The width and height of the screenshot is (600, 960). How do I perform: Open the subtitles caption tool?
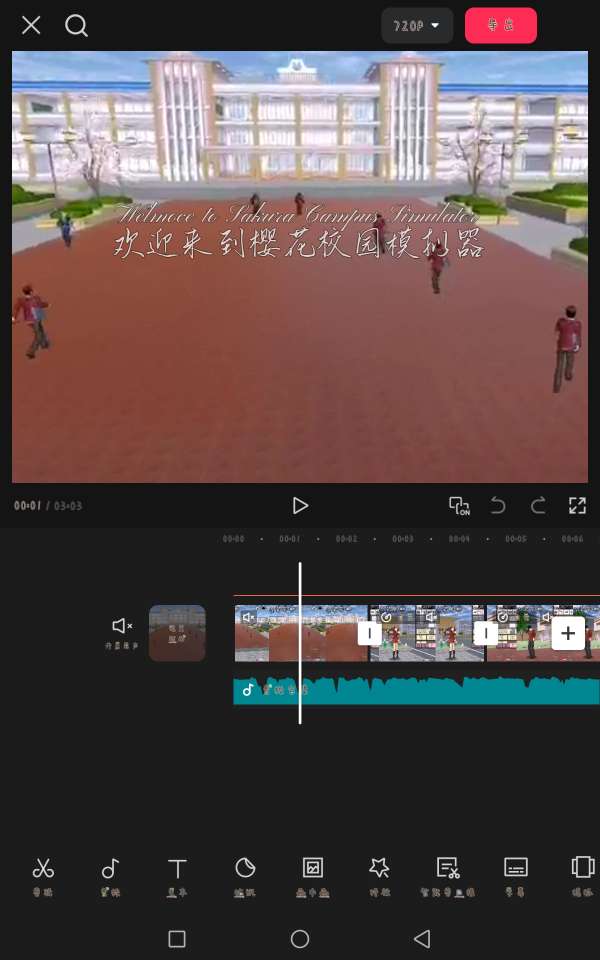click(x=516, y=876)
